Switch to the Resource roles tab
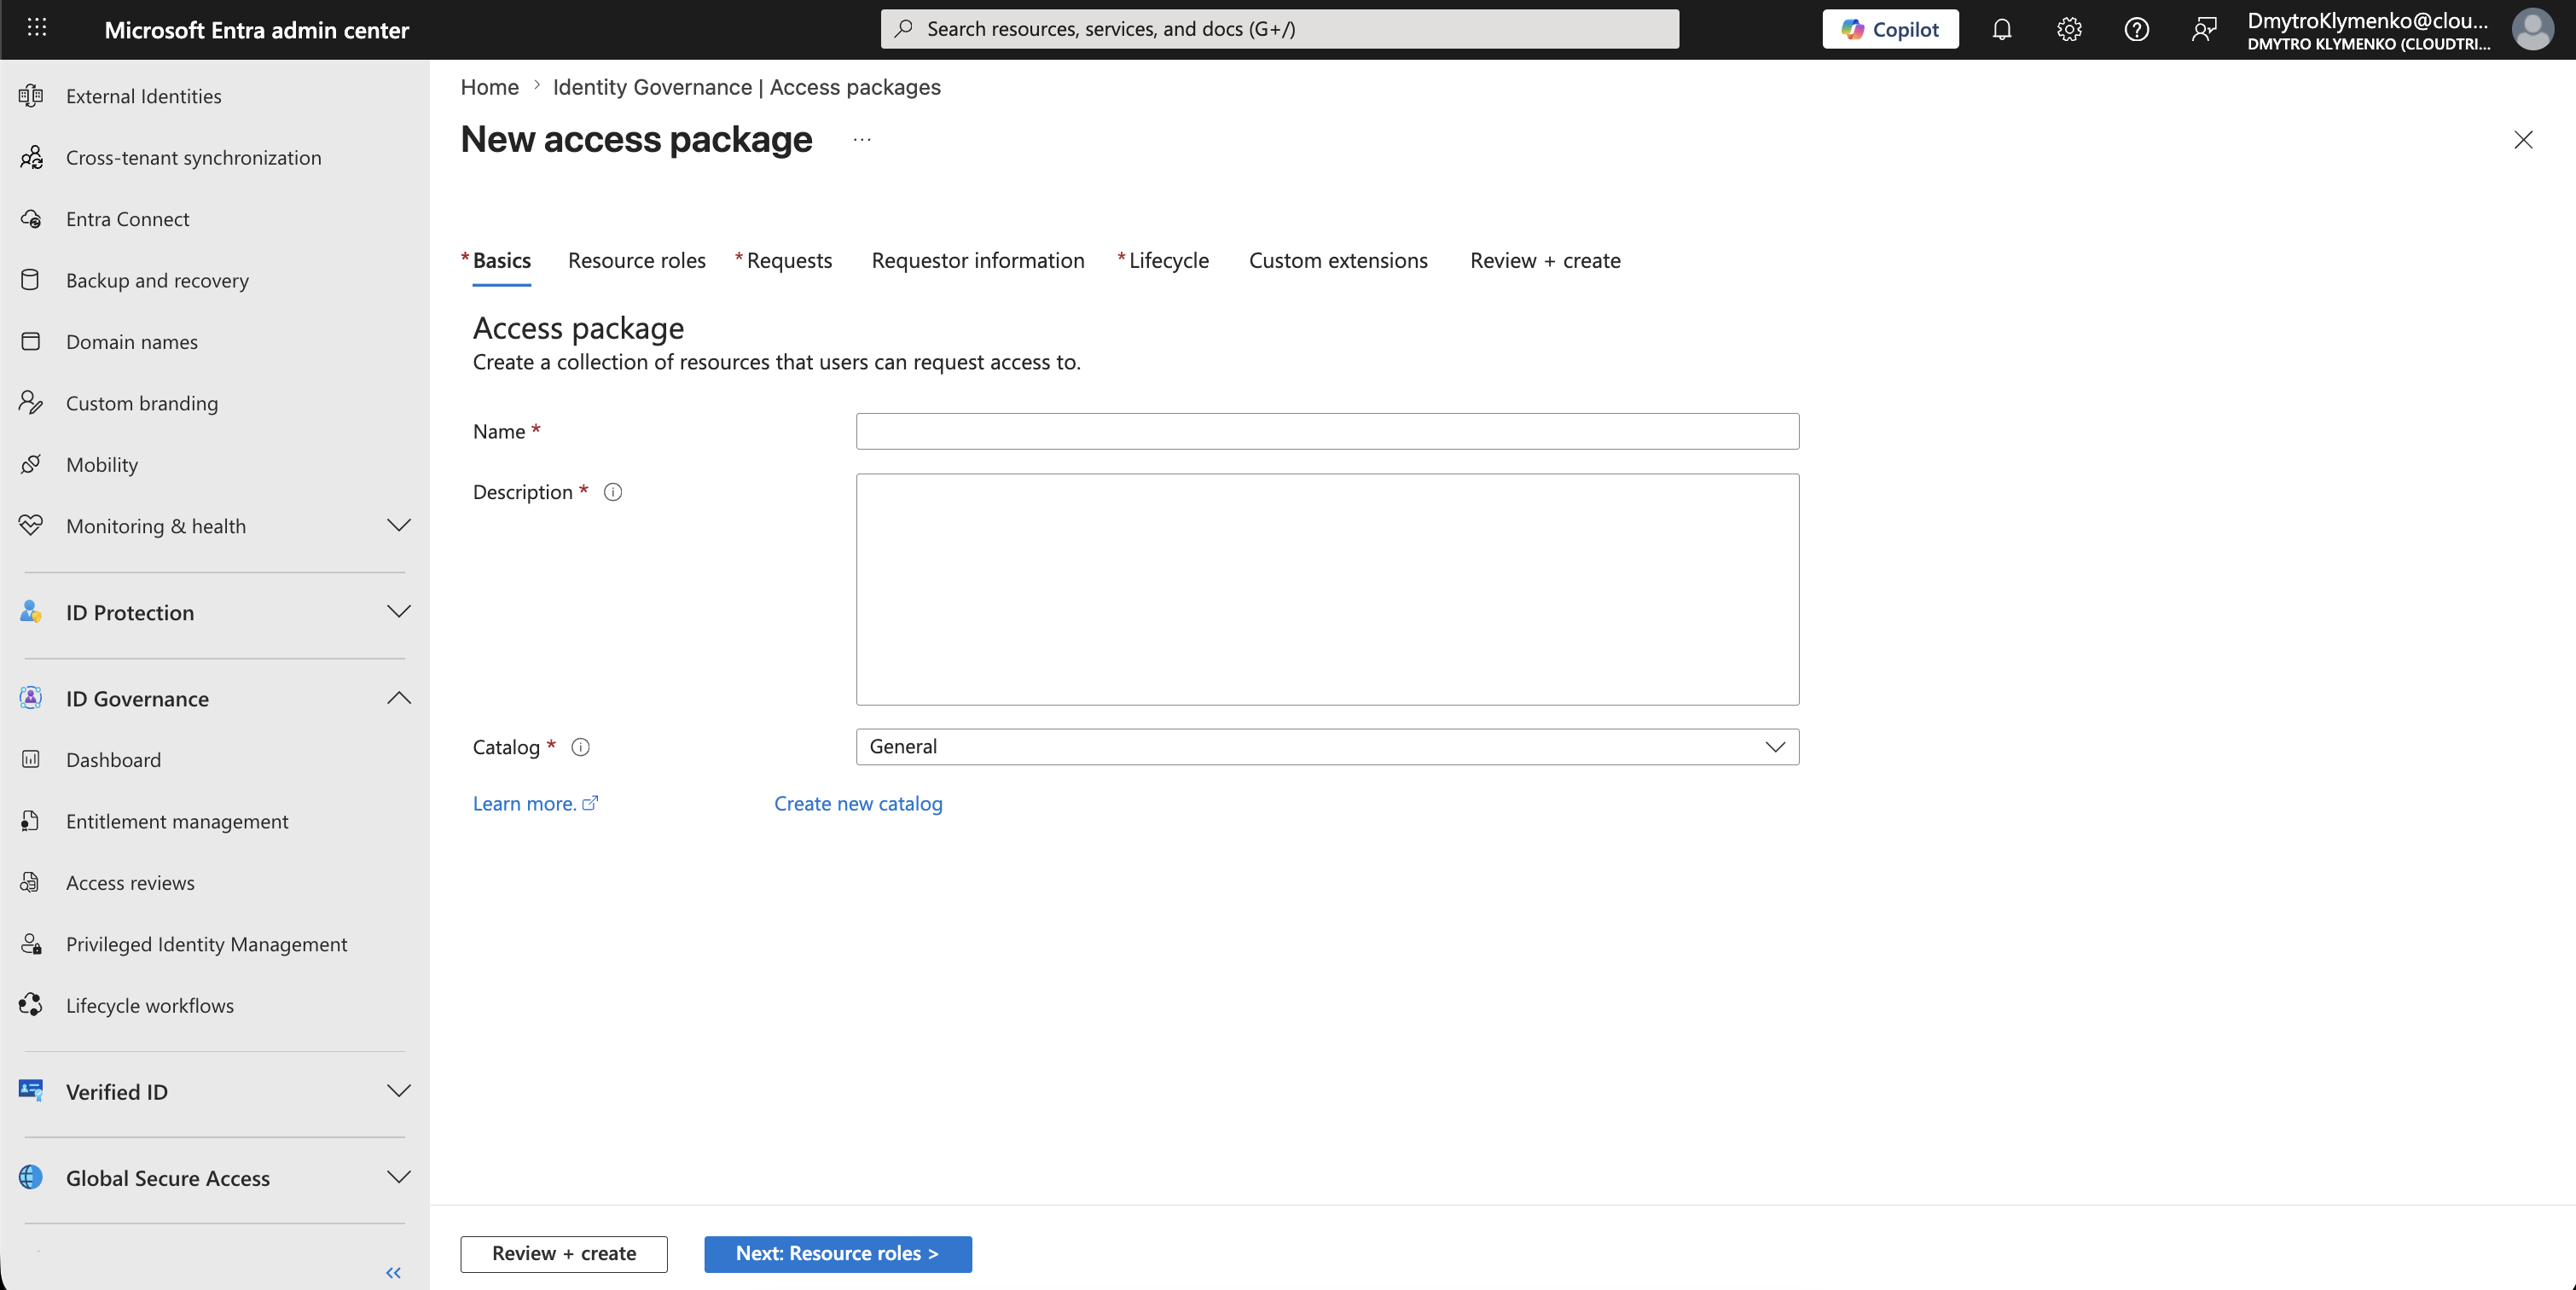 636,261
